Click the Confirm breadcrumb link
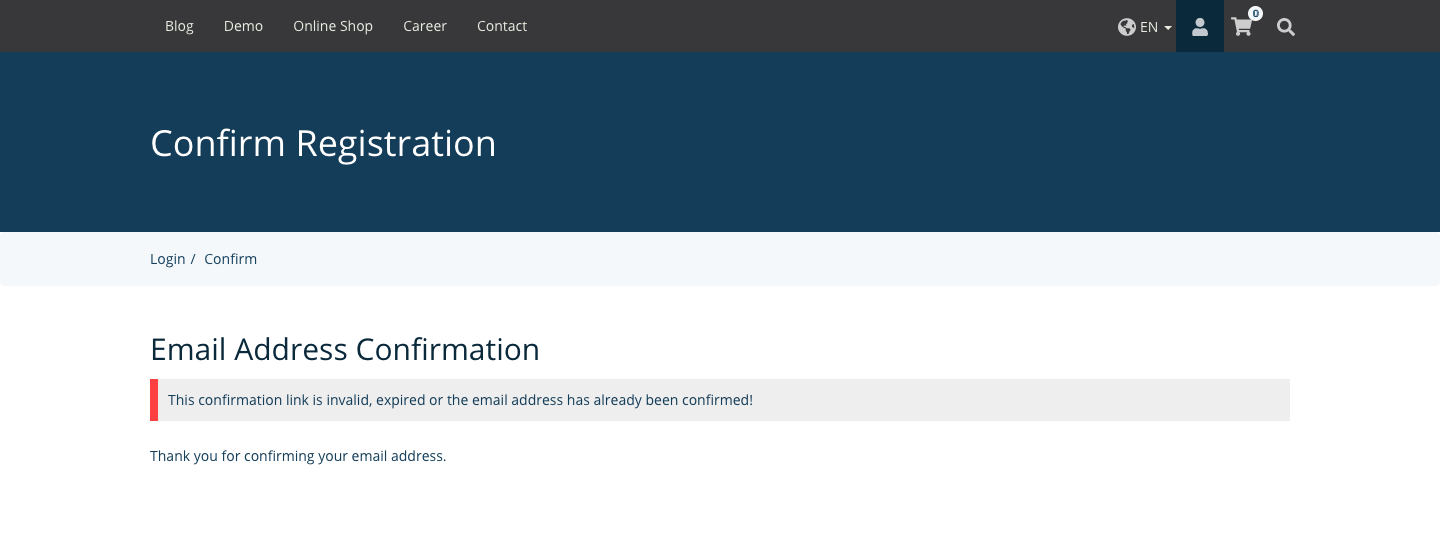Image resolution: width=1440 pixels, height=556 pixels. [x=230, y=259]
